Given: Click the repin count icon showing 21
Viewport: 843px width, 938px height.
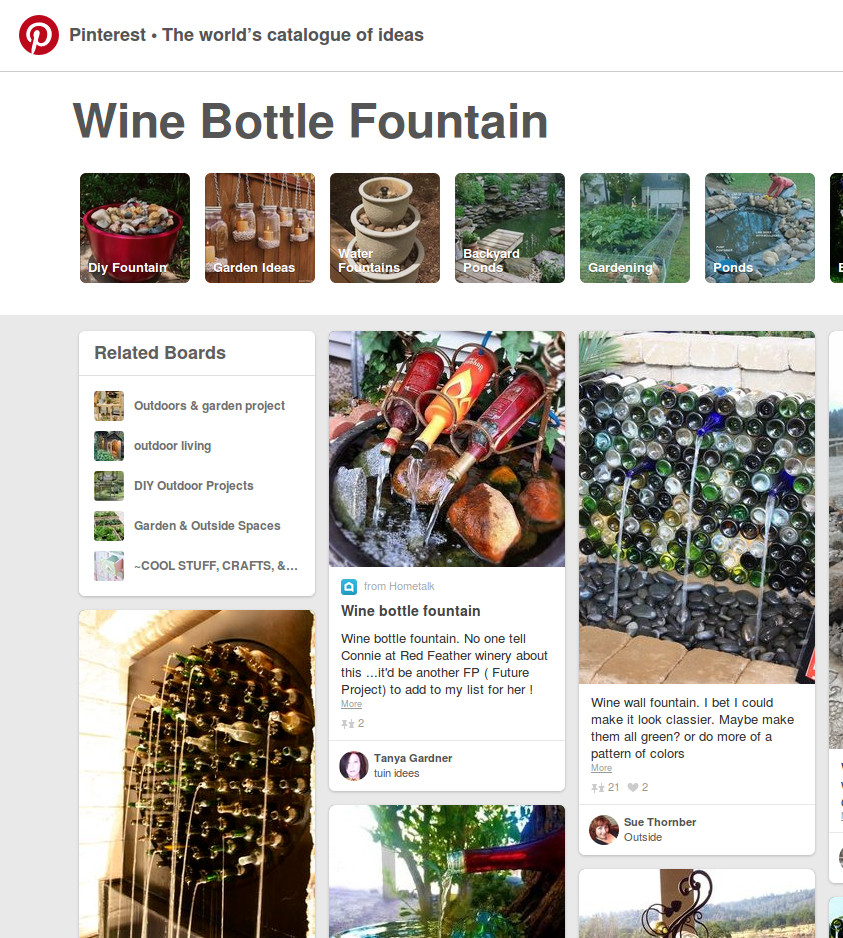Looking at the screenshot, I should [x=596, y=787].
